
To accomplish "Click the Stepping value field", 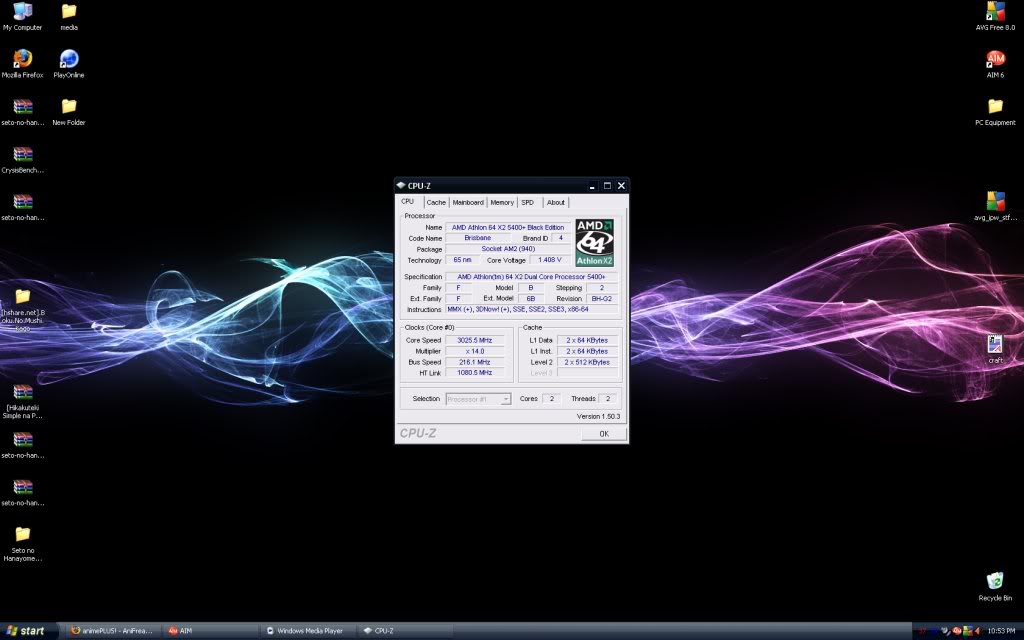I will point(601,287).
